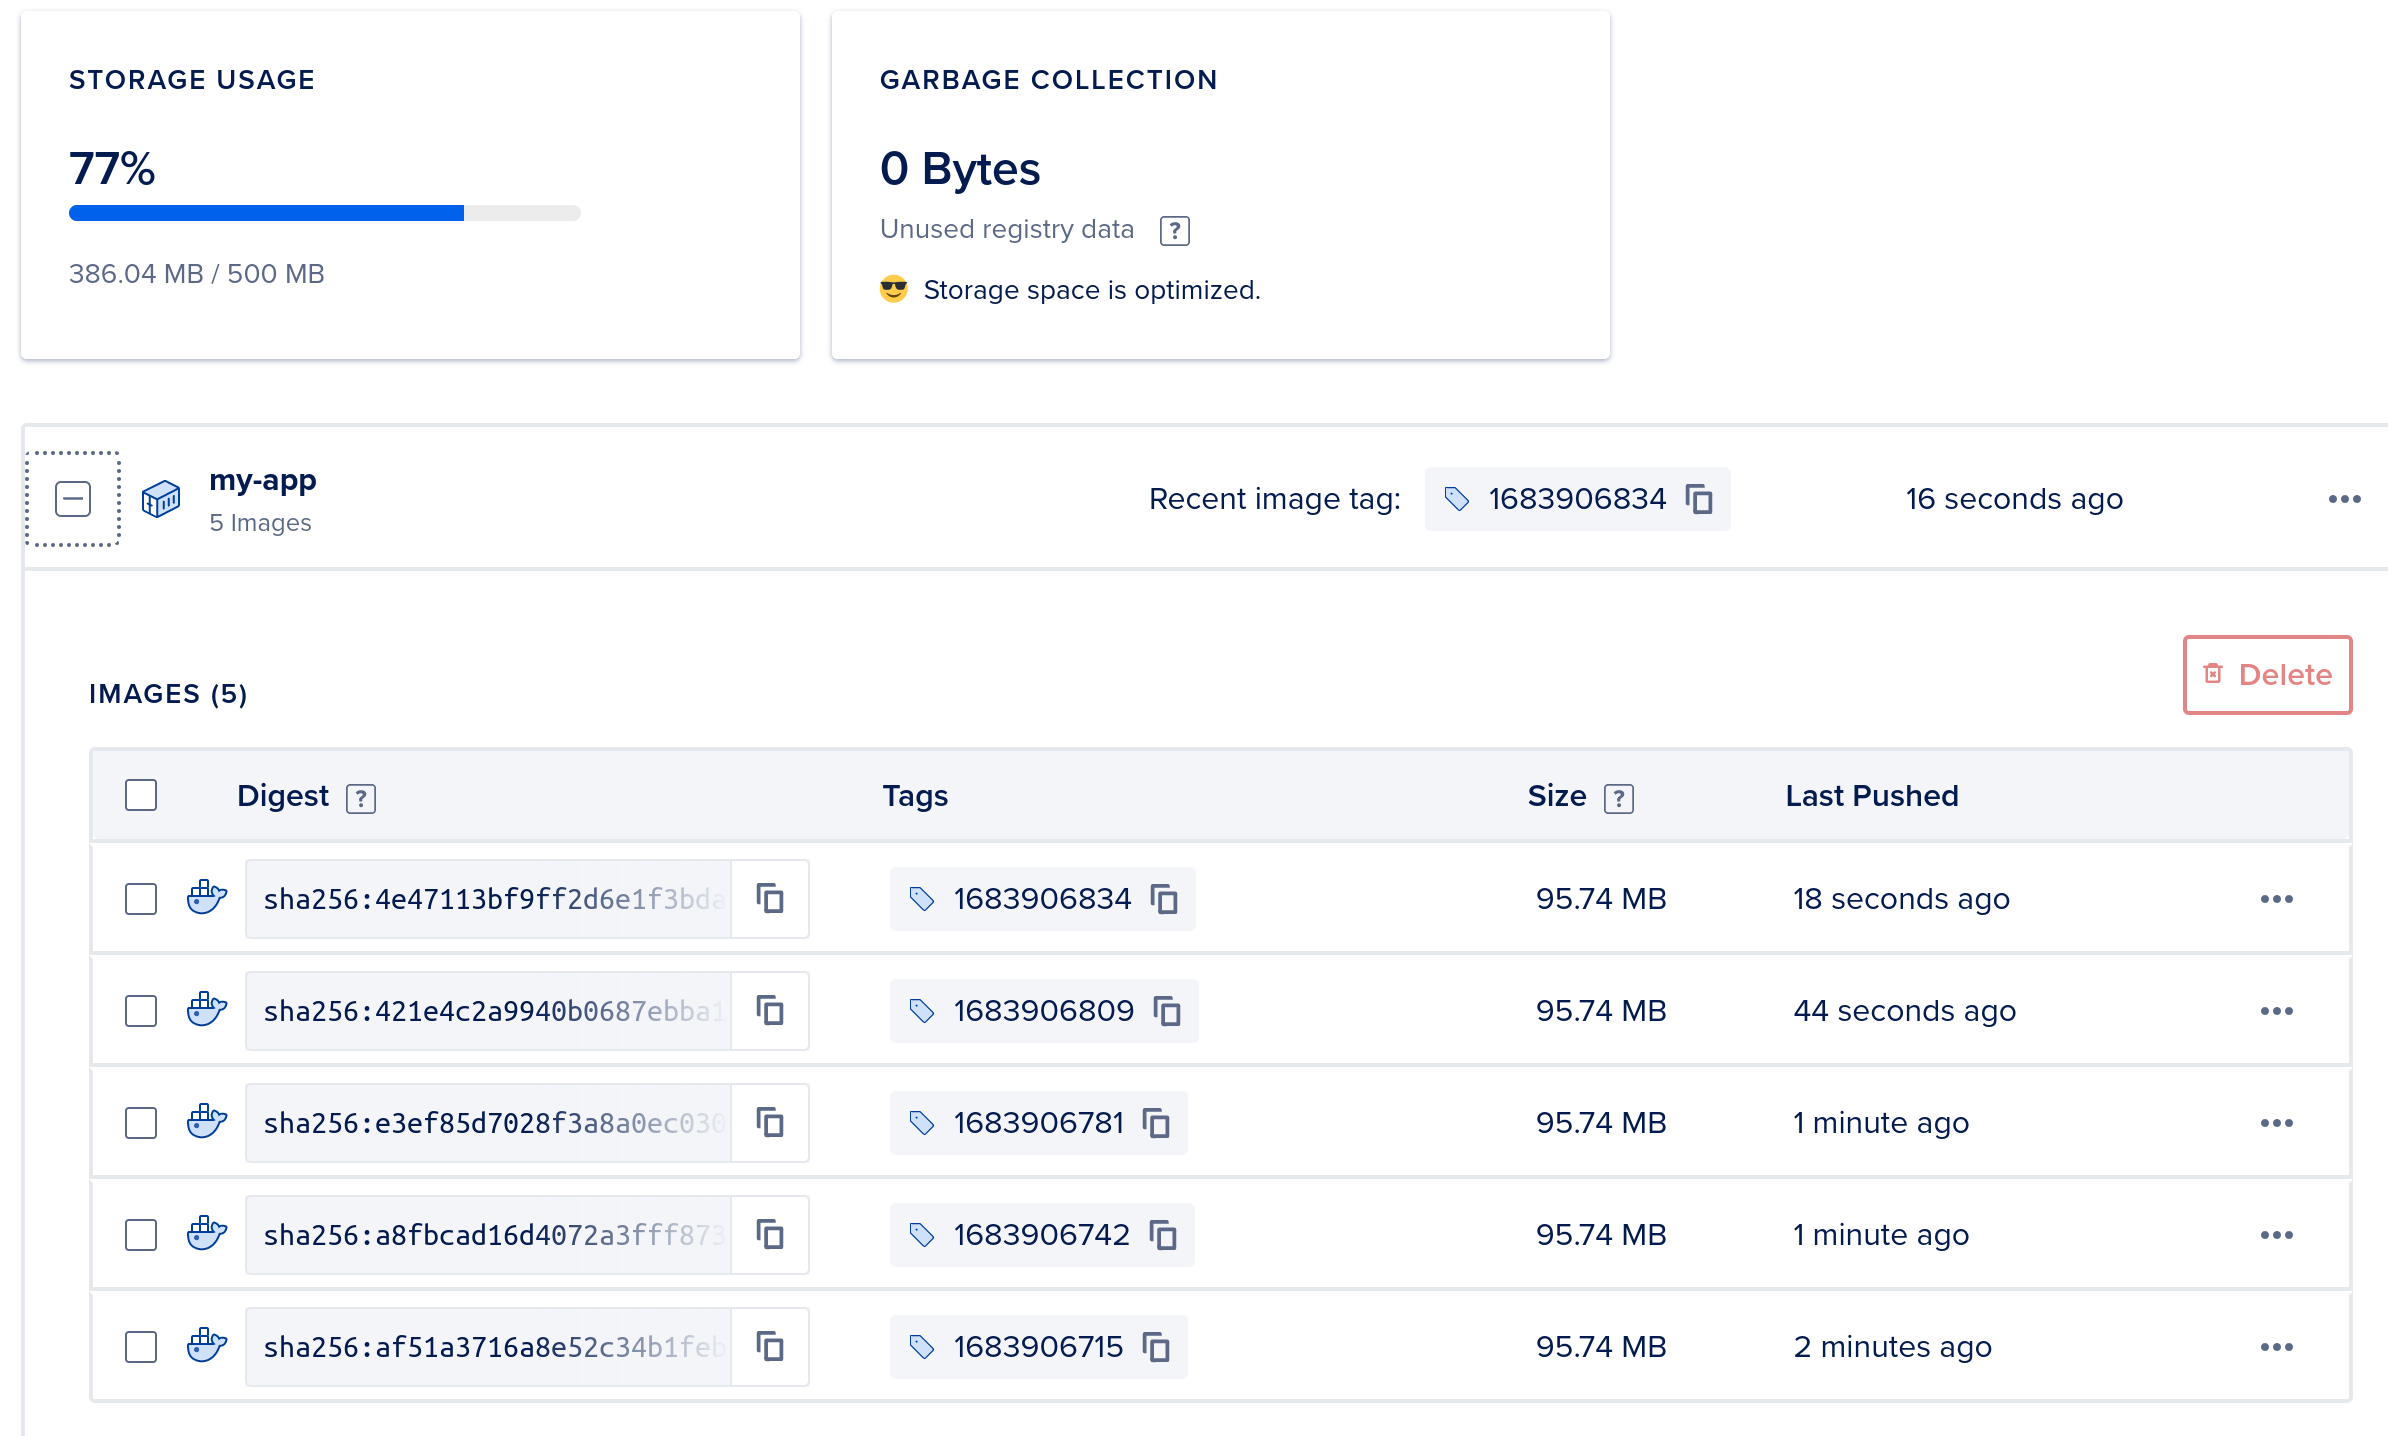
Task: Open the options menu for the my-app repository
Action: 2344,499
